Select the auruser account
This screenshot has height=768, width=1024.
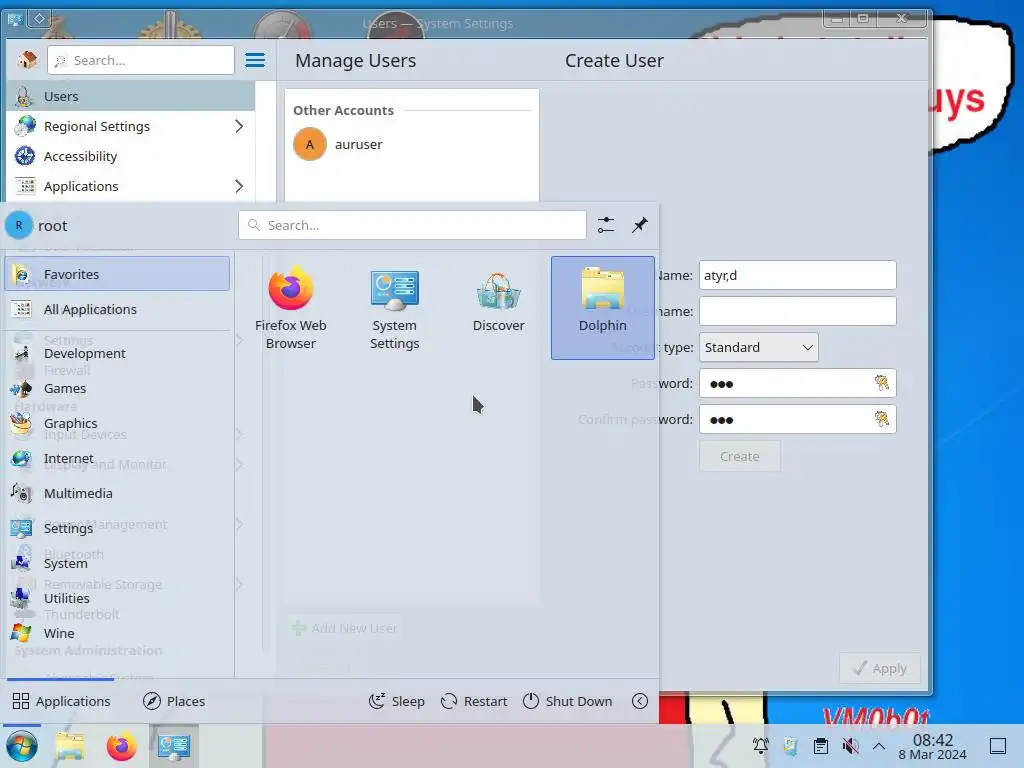411,144
